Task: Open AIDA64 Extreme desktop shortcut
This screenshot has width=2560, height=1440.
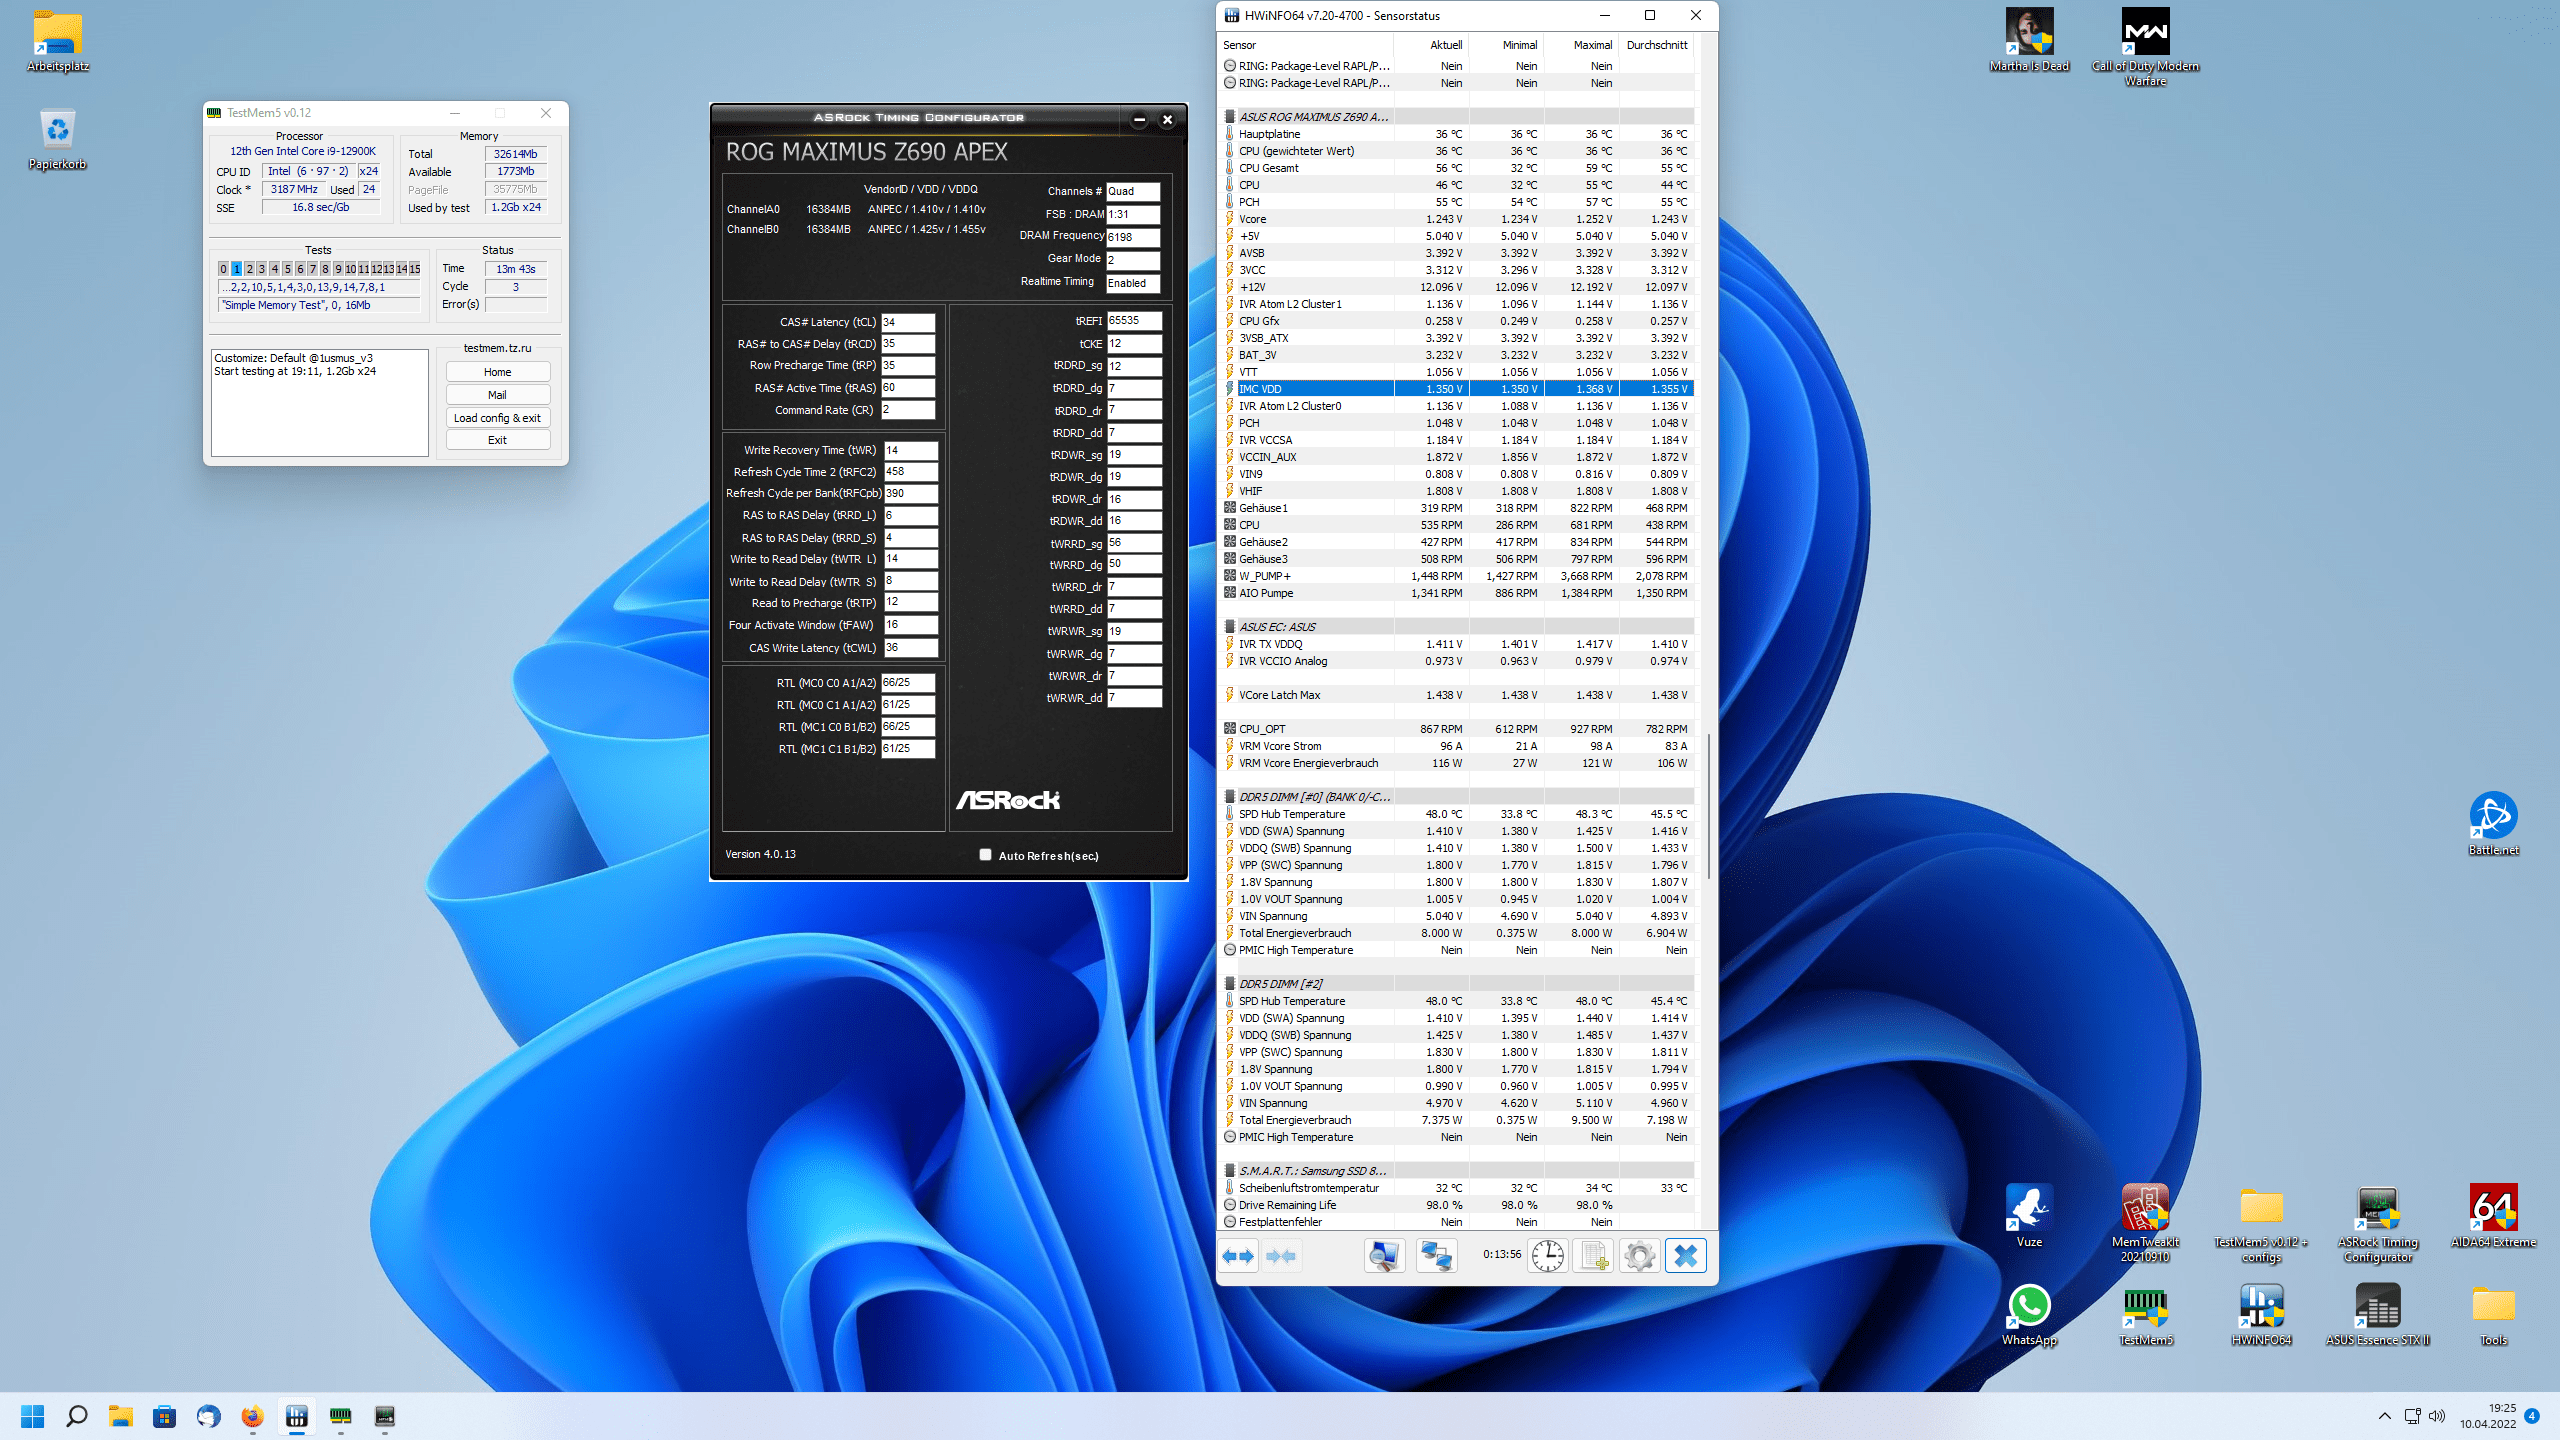Action: tap(2493, 1215)
